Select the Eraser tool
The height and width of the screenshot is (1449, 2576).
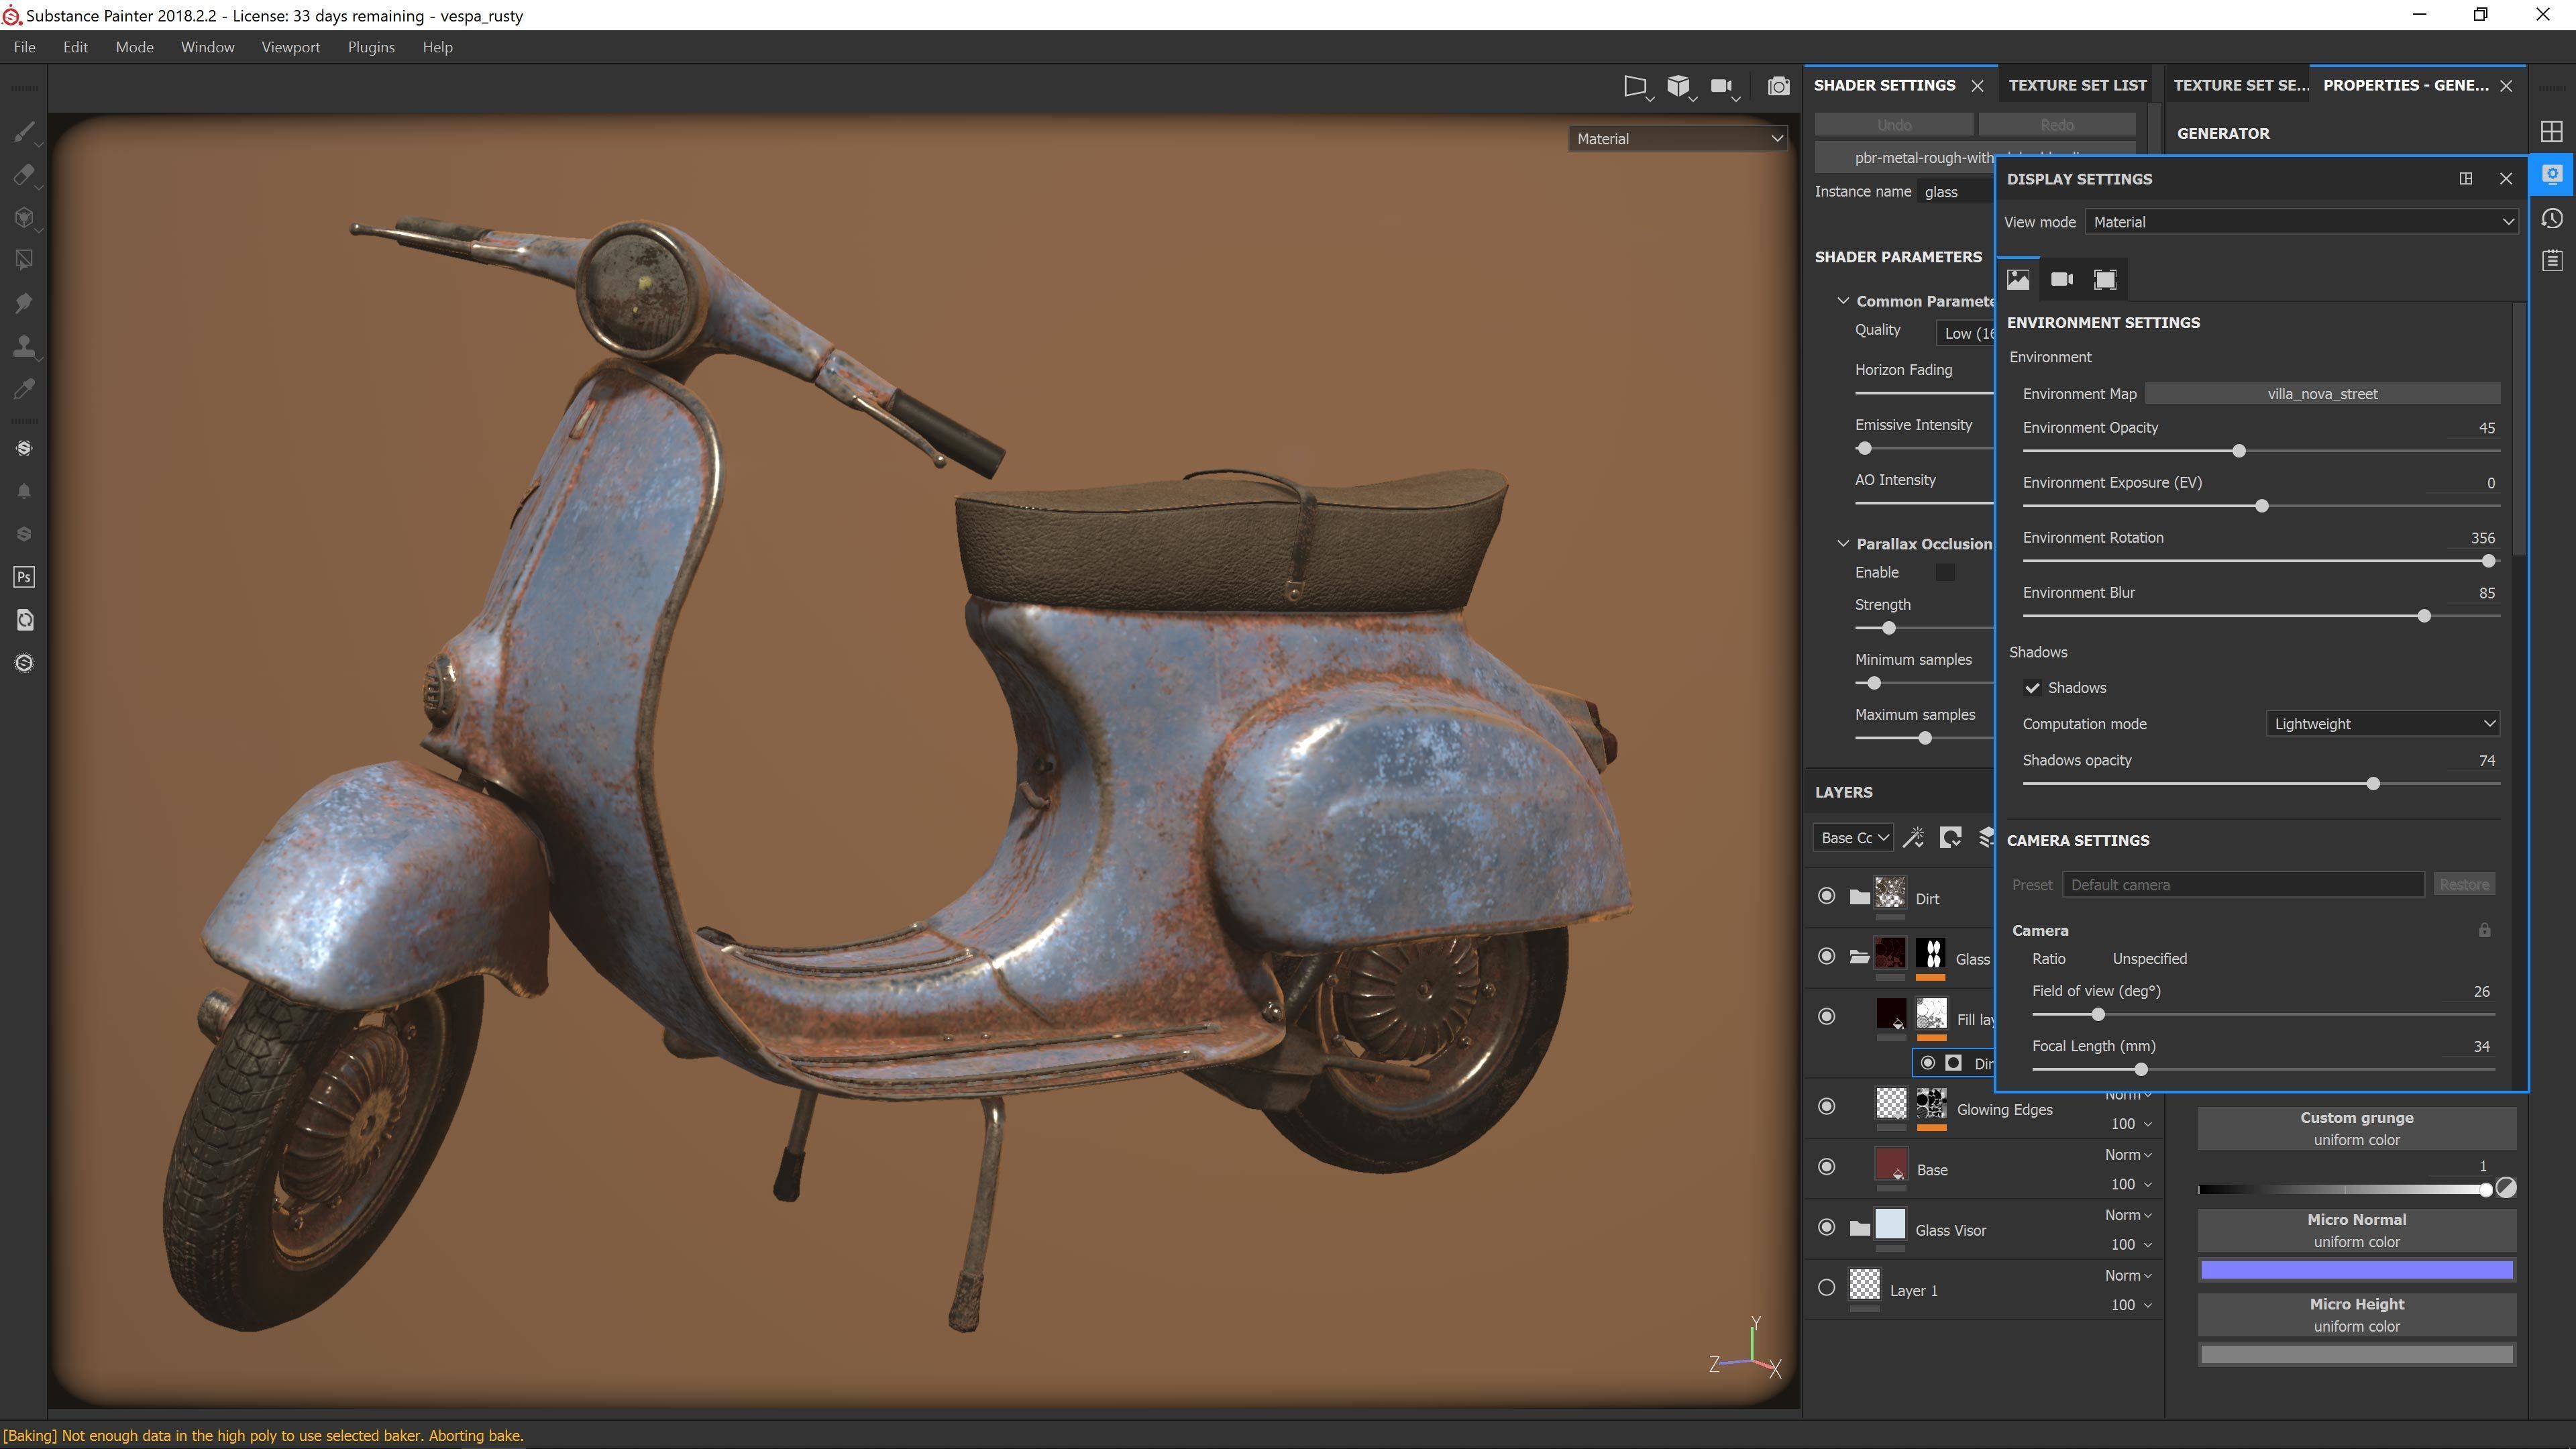point(25,174)
